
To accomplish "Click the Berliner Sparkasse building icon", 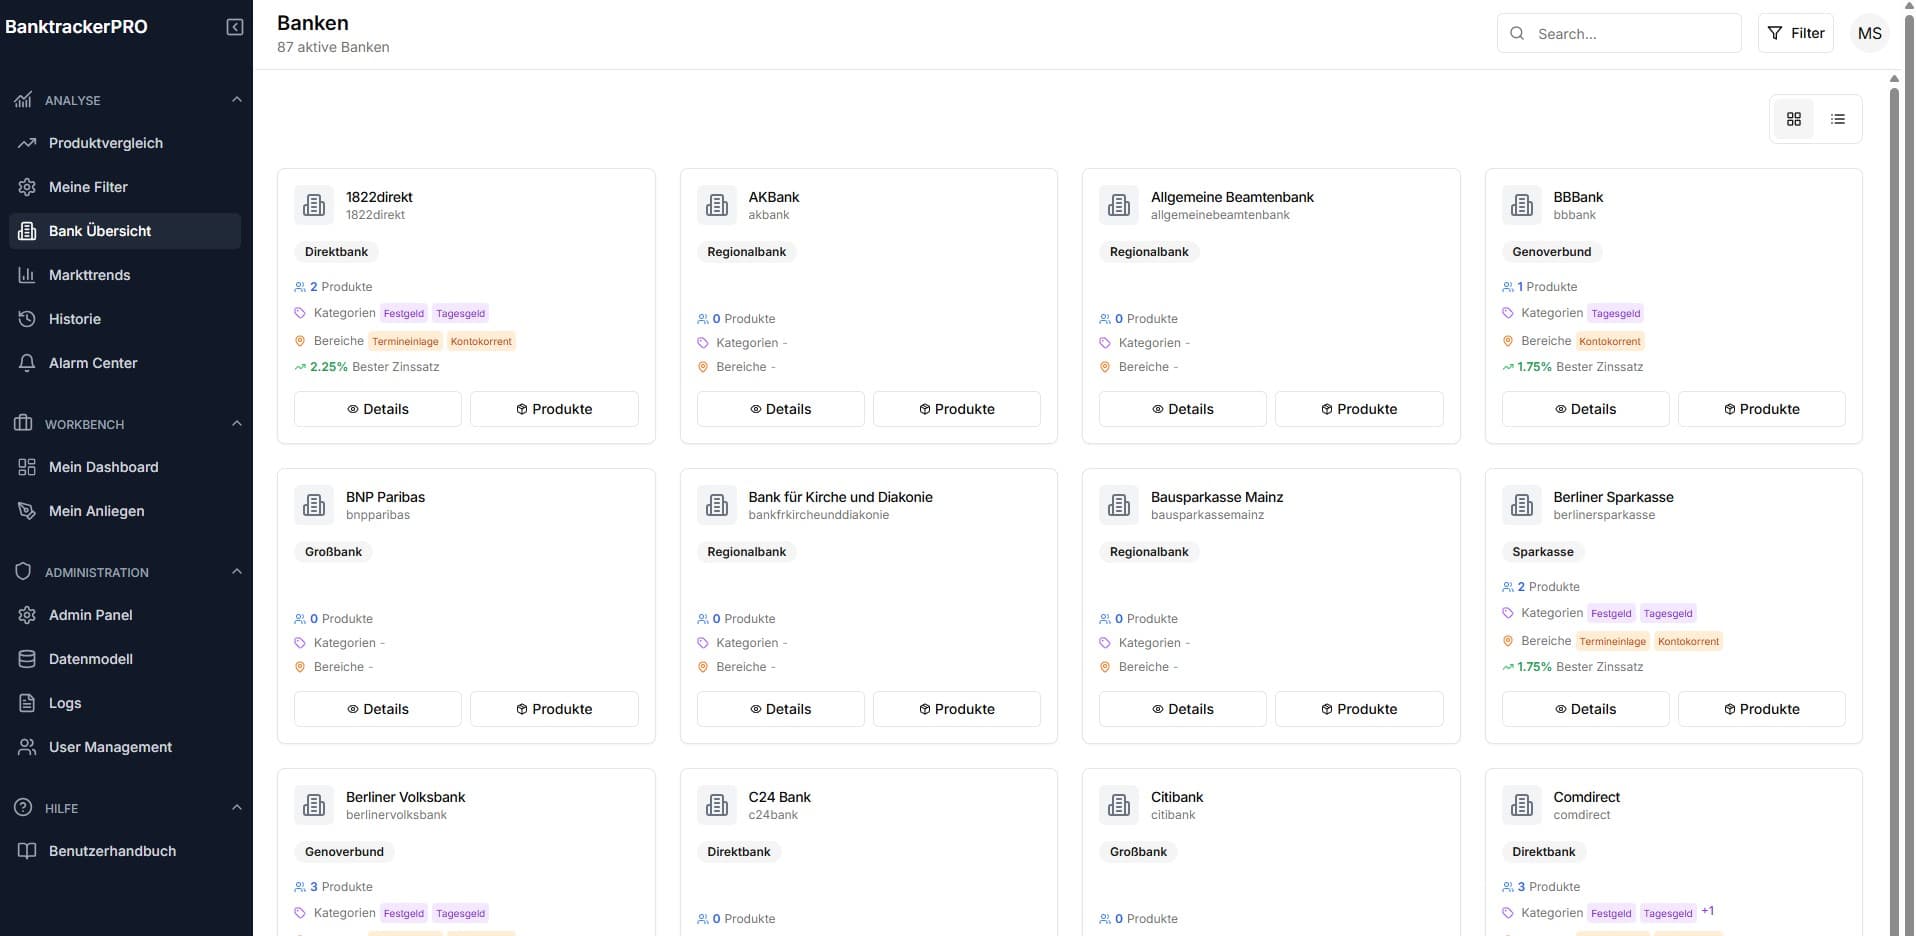I will pyautogui.click(x=1522, y=505).
